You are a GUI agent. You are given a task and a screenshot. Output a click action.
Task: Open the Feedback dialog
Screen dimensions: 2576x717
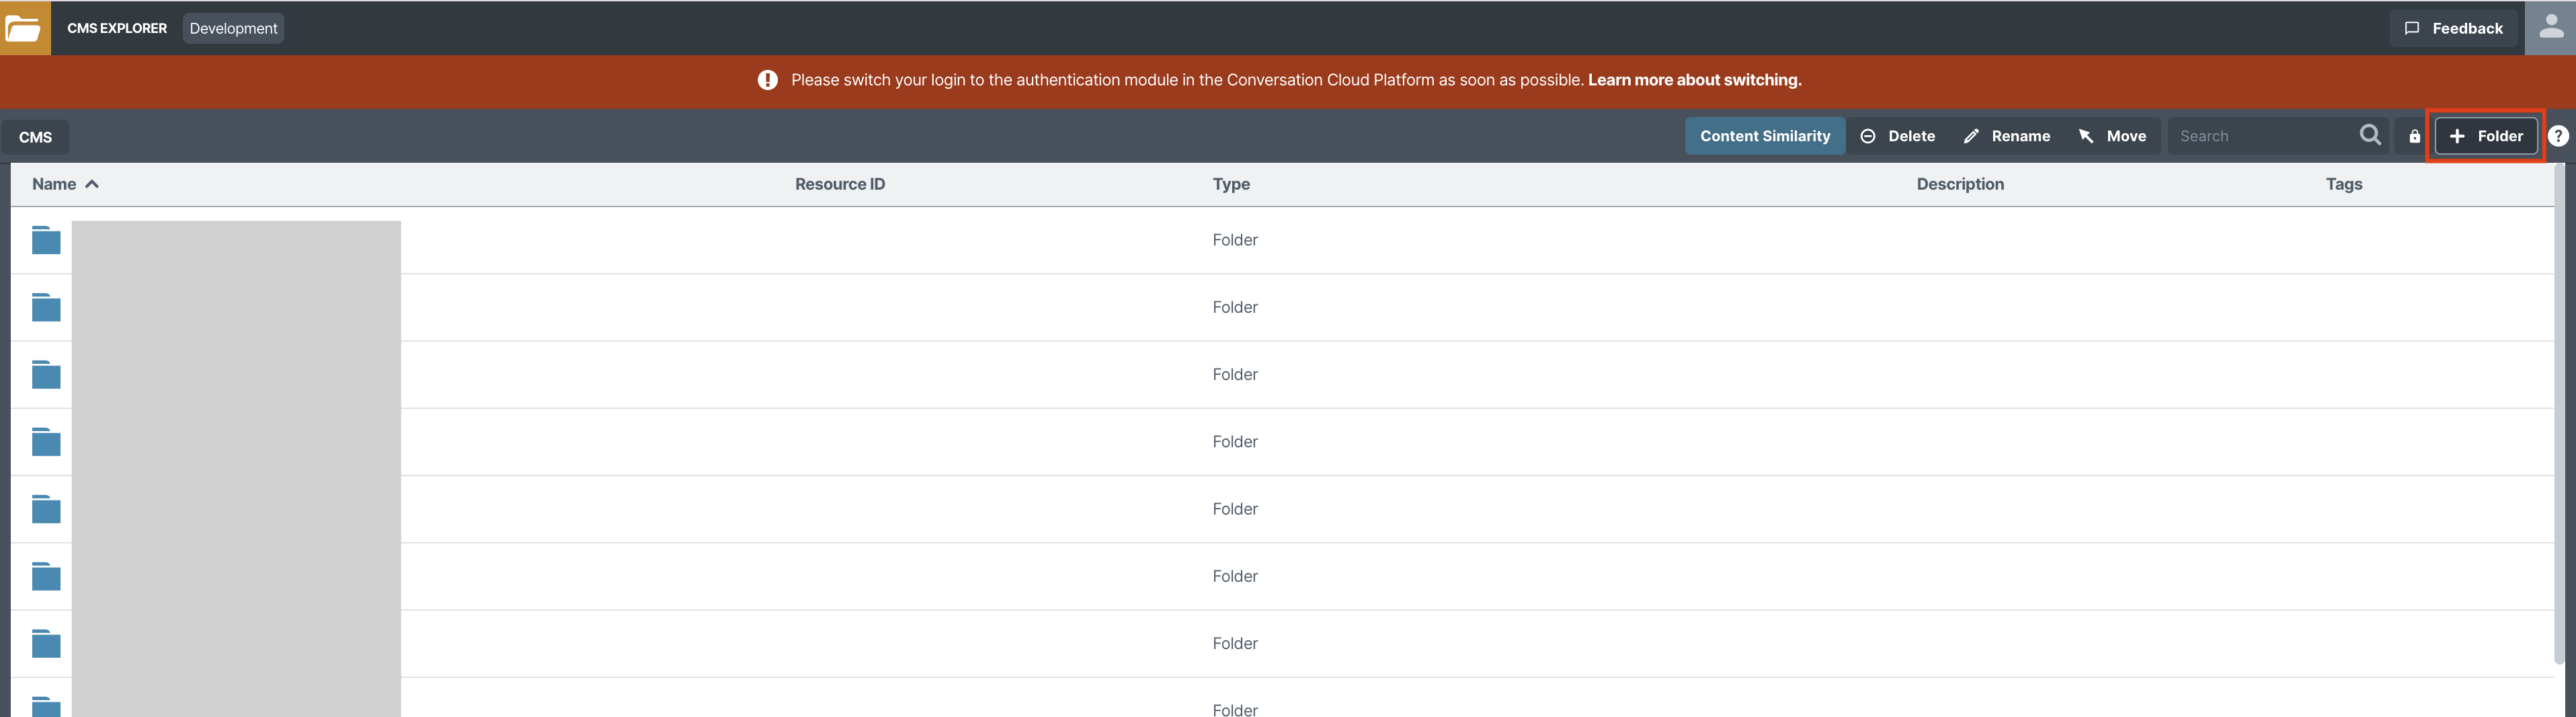(x=2453, y=28)
